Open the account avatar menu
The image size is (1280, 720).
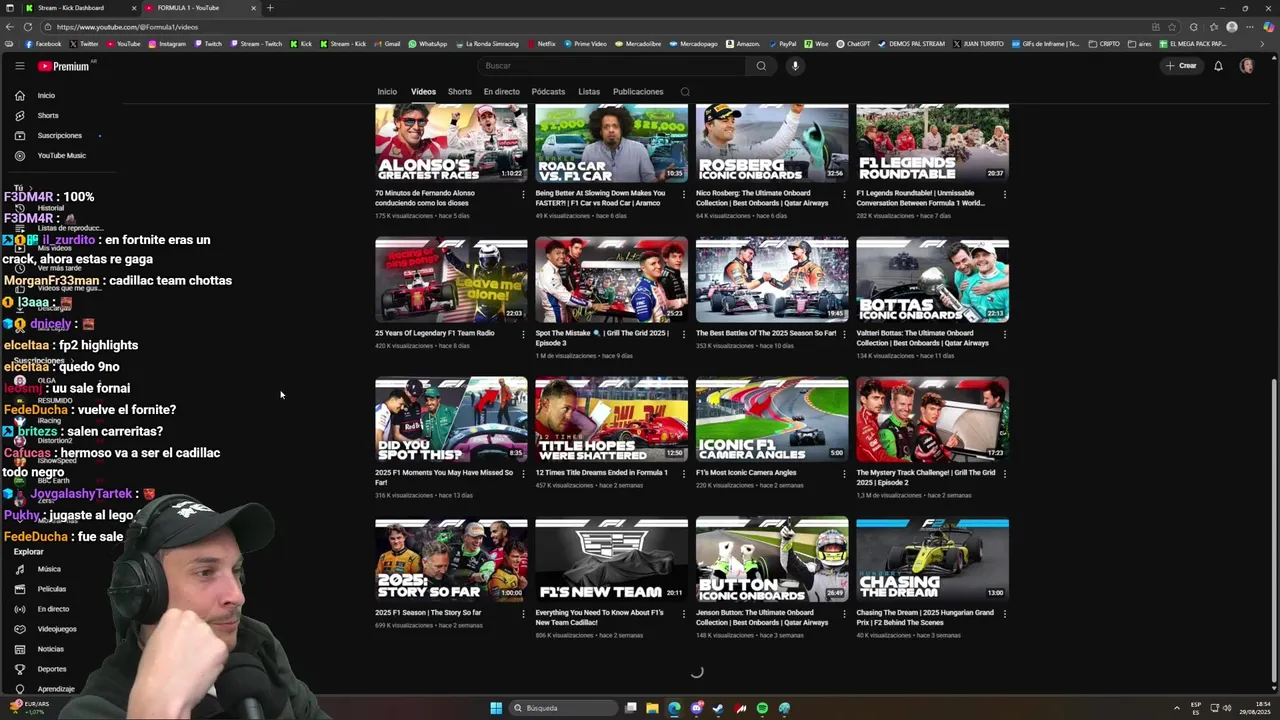(1246, 66)
